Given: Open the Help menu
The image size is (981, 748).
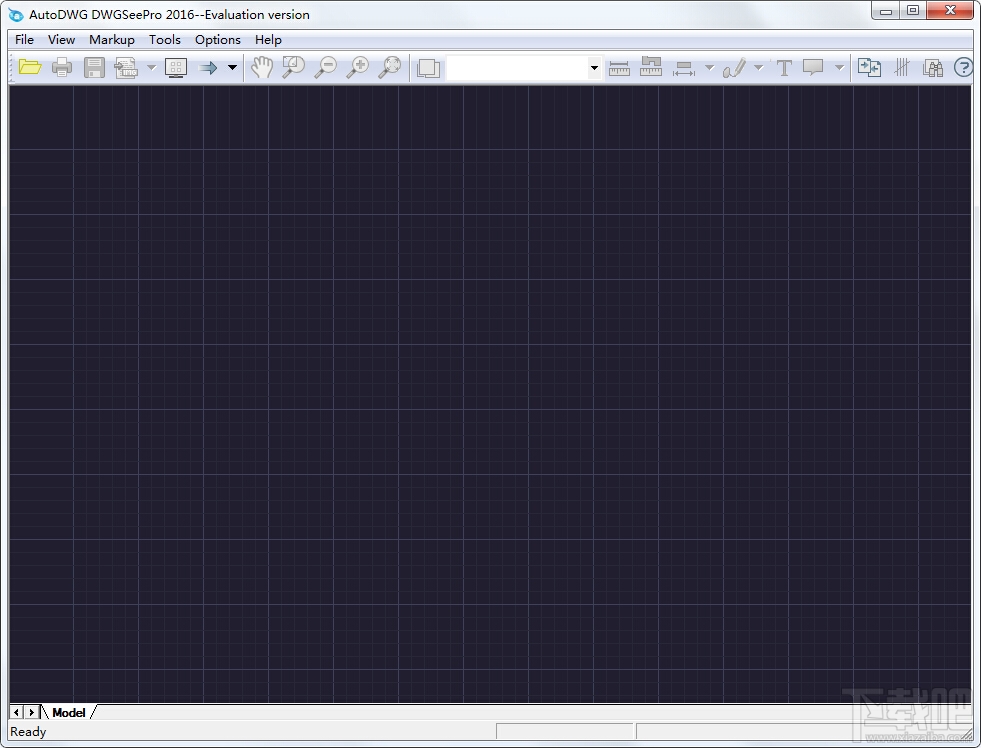Looking at the screenshot, I should tap(268, 39).
